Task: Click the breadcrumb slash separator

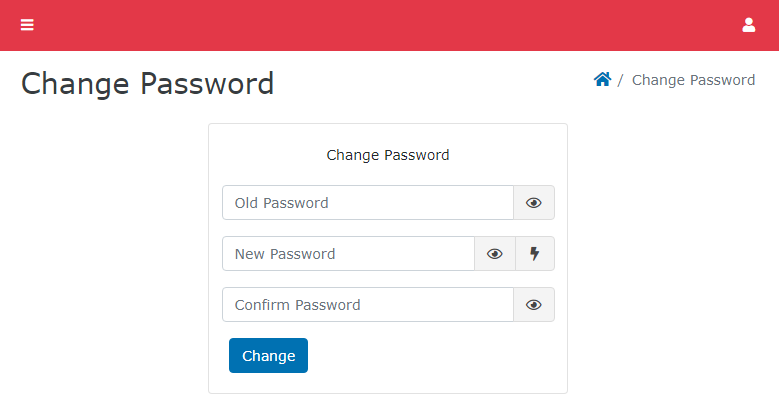Action: 621,80
